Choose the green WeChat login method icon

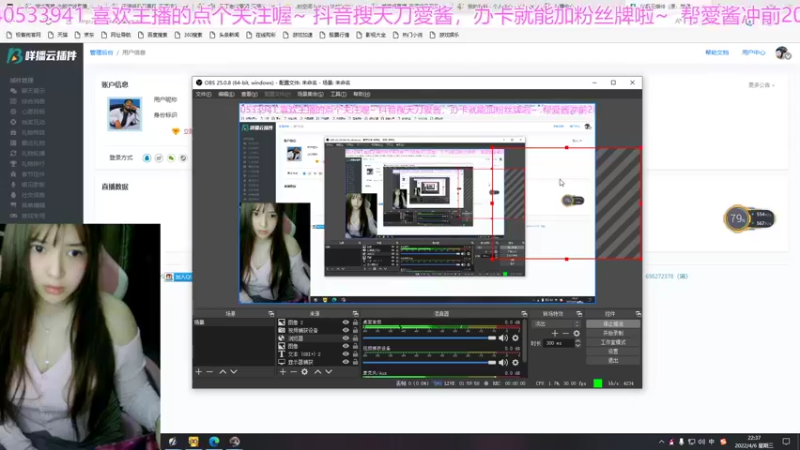click(x=171, y=158)
